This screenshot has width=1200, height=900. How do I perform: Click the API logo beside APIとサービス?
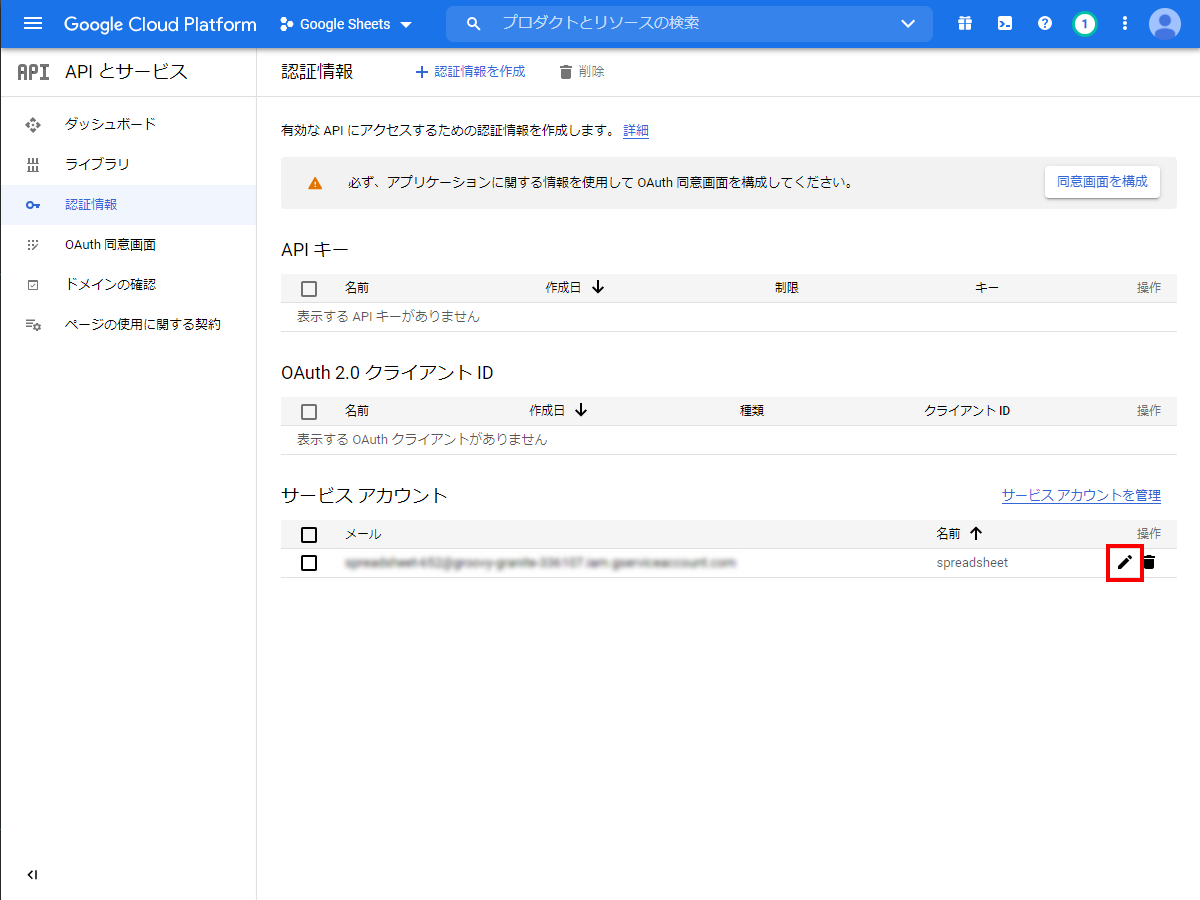(x=33, y=72)
